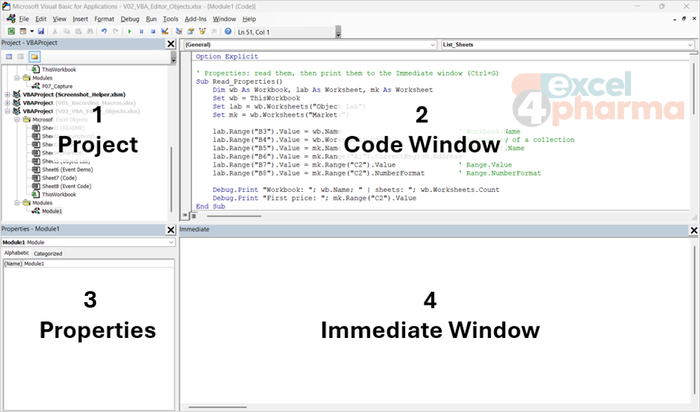This screenshot has width=700, height=412.
Task: Open Project Explorer via its toolbar icon
Action: 179,31
